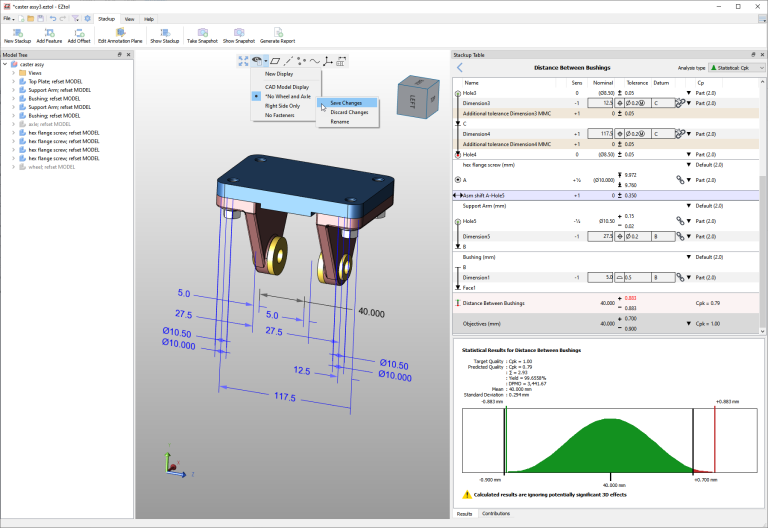Click the open folder icon in quick access bar
Image resolution: width=768 pixels, height=528 pixels.
coord(30,19)
